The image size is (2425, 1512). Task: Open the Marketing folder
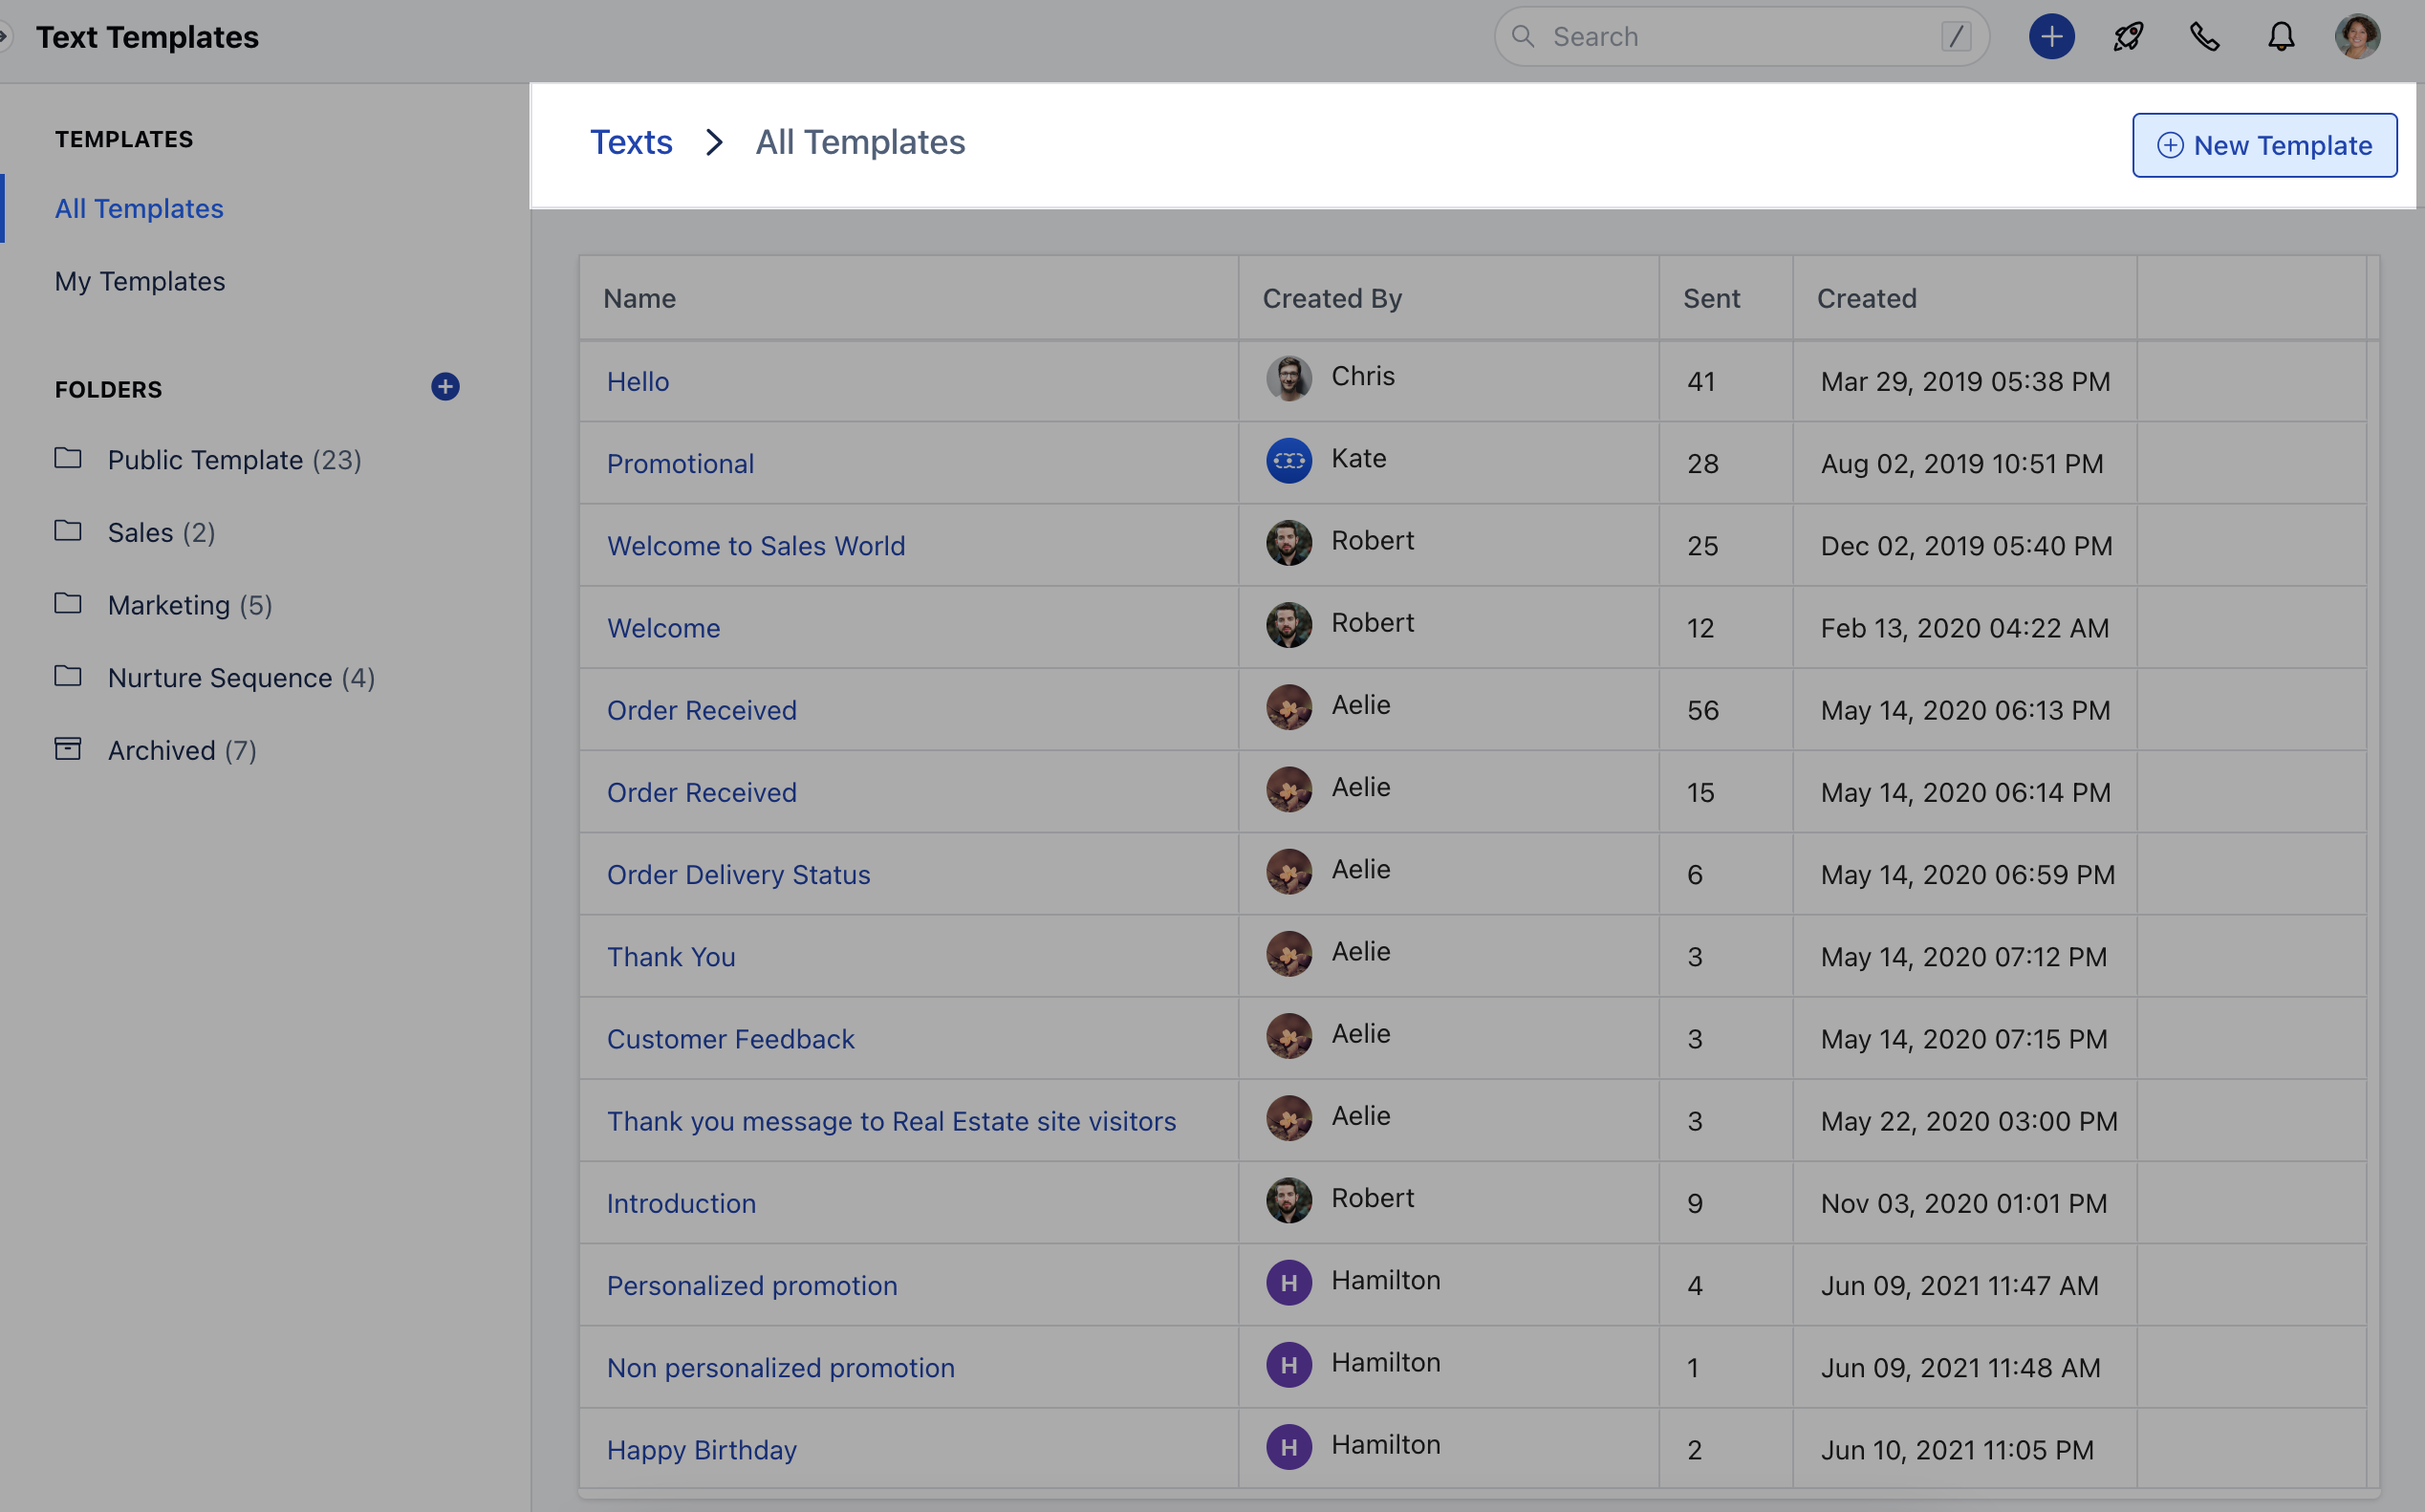coord(168,605)
